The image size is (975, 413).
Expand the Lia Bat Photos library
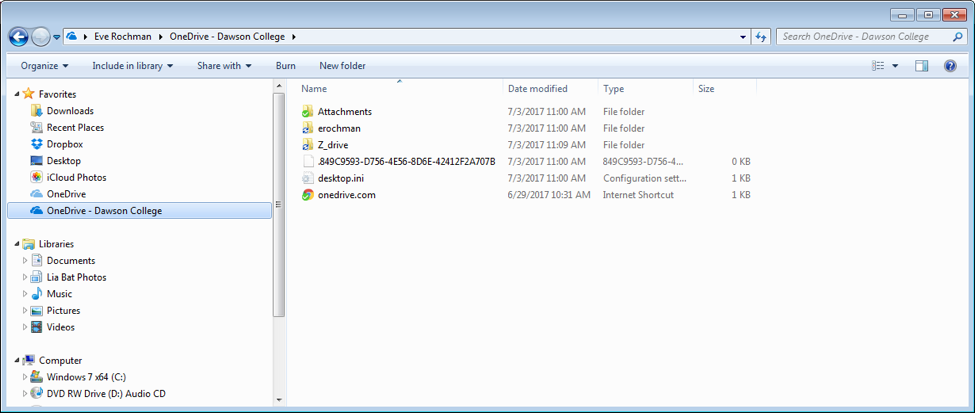tap(25, 277)
